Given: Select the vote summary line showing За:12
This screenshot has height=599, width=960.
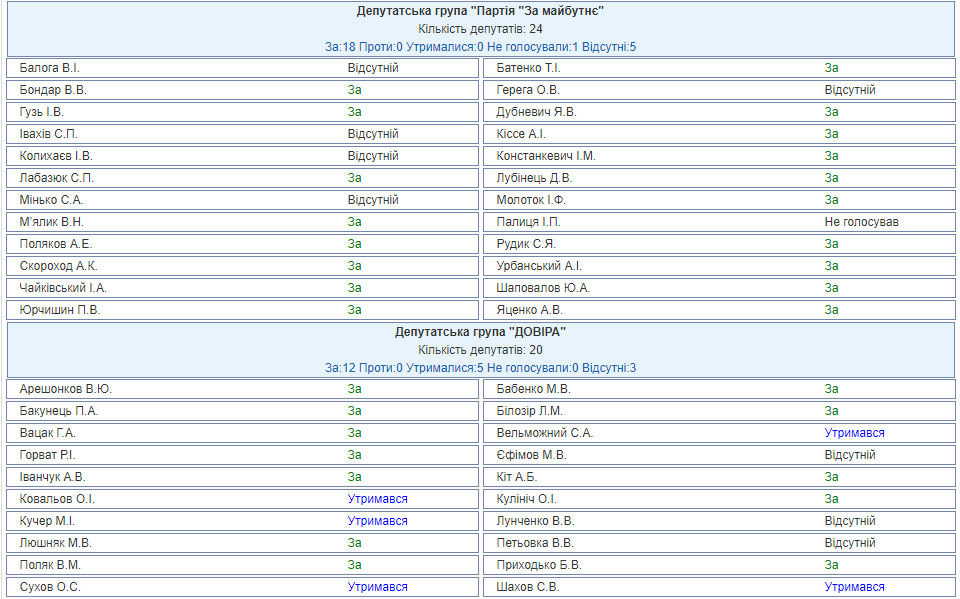Looking at the screenshot, I should (x=480, y=367).
